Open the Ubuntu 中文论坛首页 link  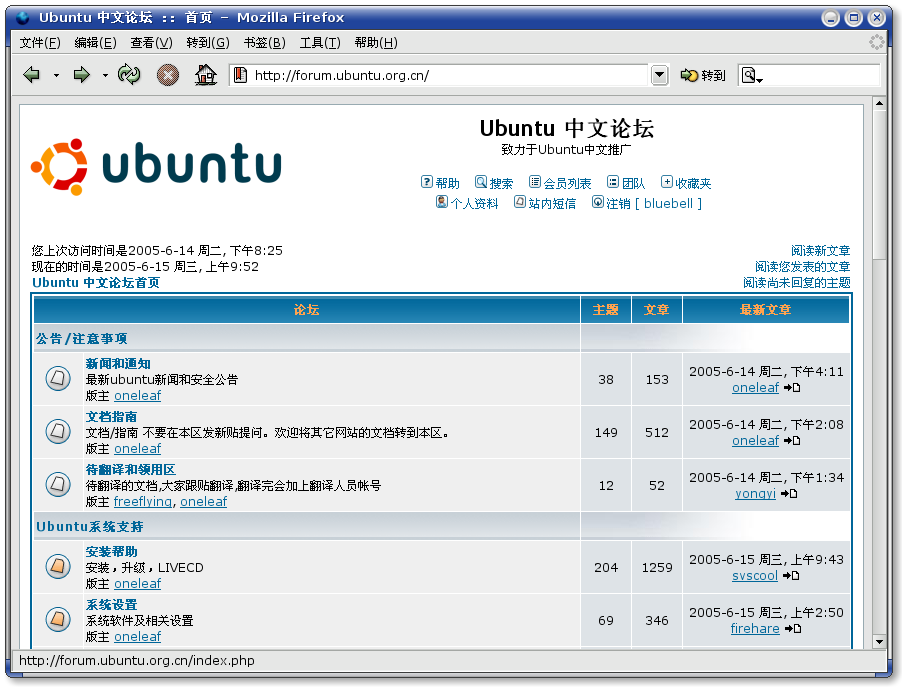[96, 283]
